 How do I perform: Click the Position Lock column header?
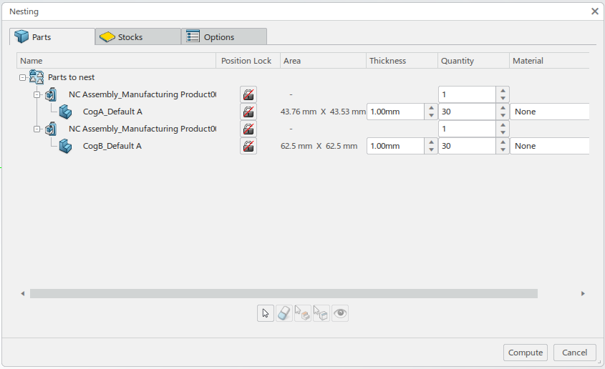(x=248, y=61)
